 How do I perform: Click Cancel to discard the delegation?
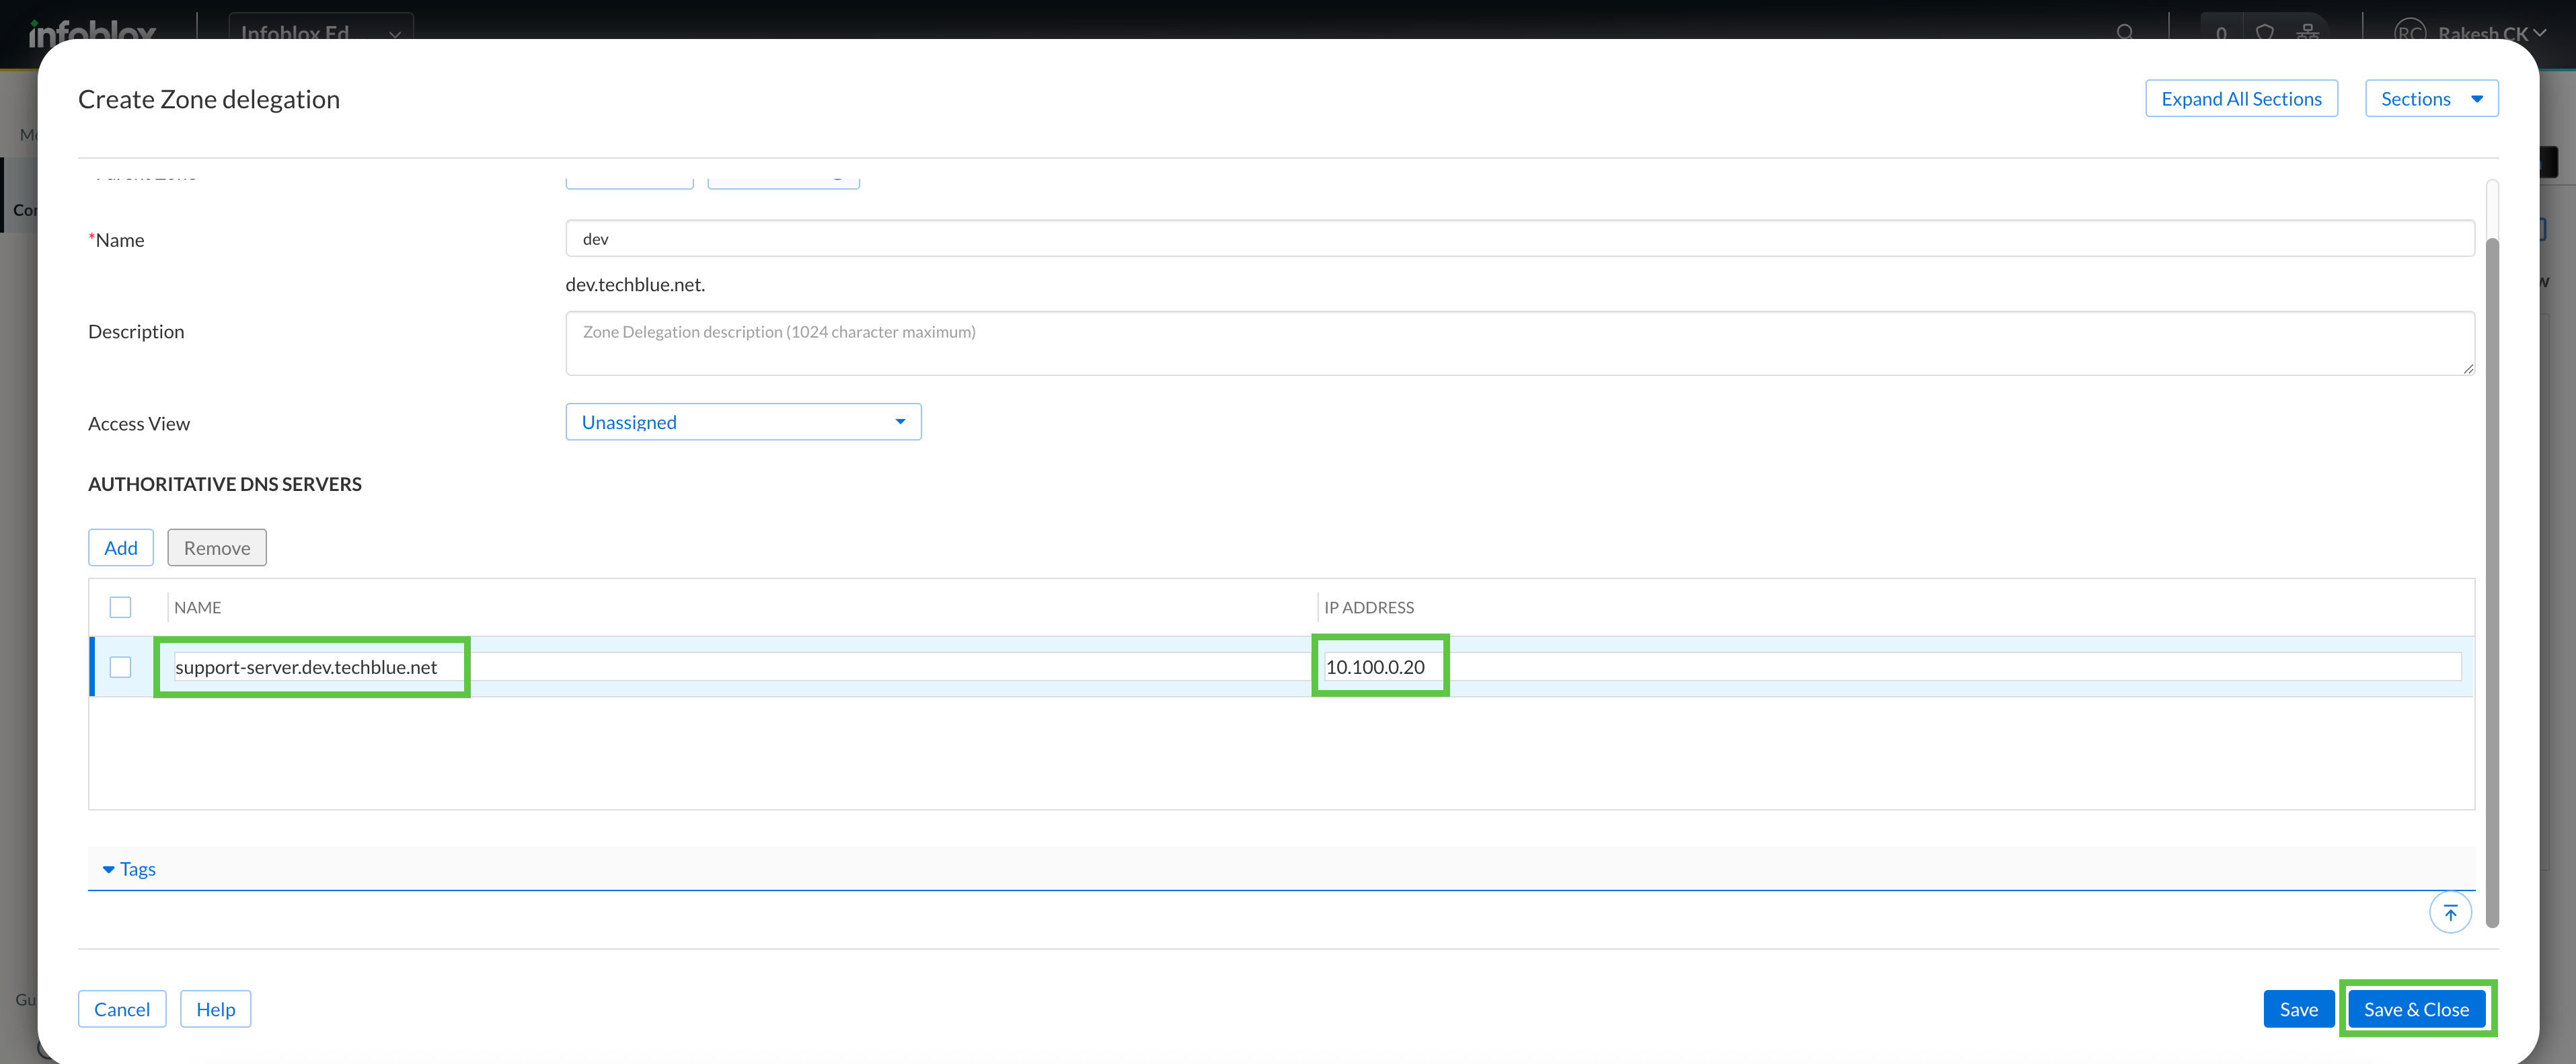click(122, 1009)
